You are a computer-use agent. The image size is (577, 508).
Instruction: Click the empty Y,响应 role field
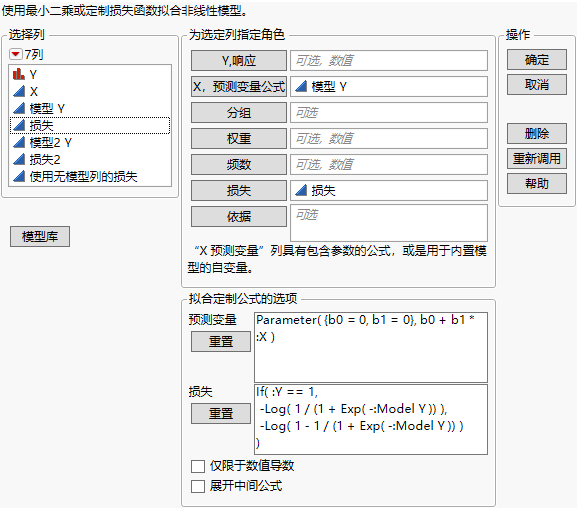pos(389,61)
